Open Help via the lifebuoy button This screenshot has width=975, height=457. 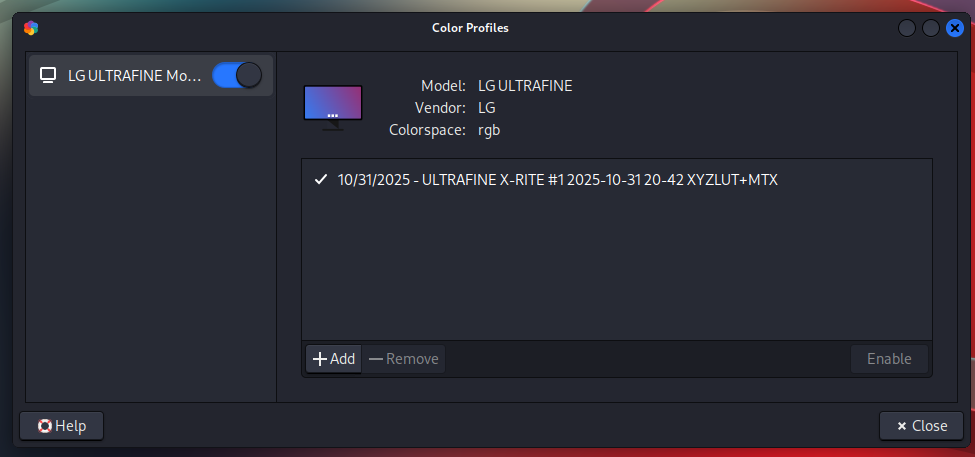(62, 426)
